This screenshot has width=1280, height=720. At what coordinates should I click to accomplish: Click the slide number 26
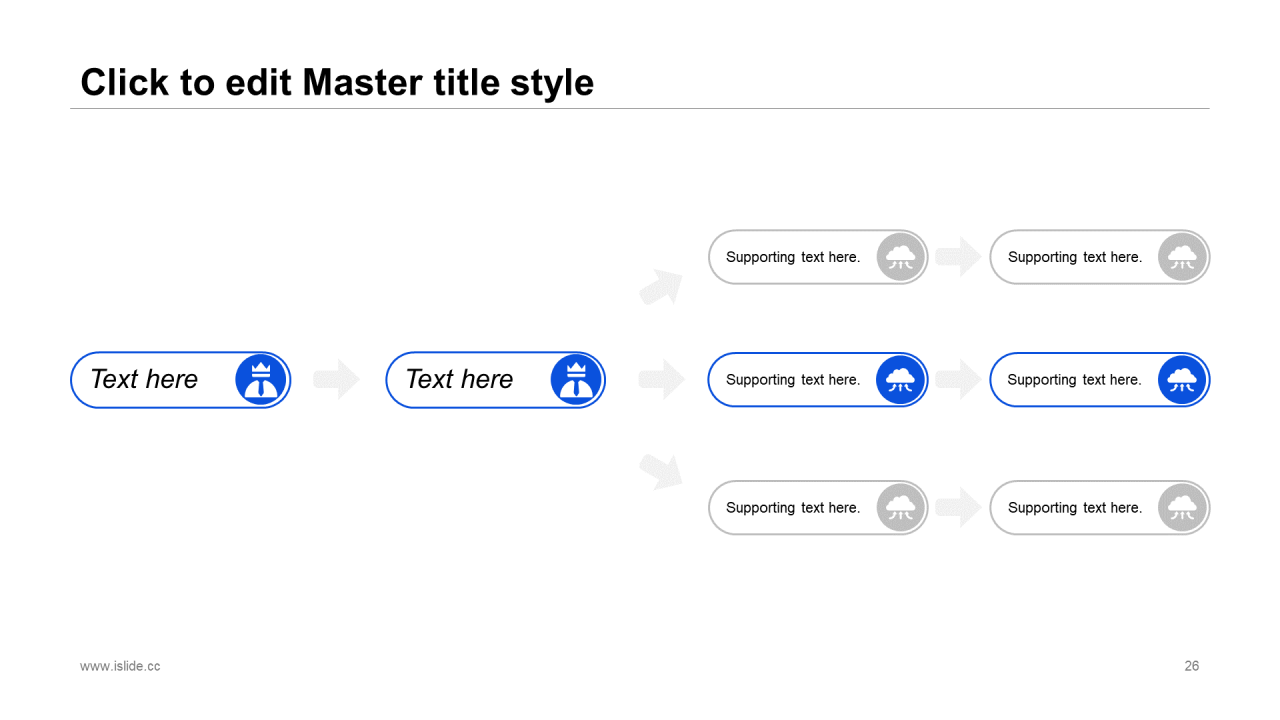tap(1192, 666)
